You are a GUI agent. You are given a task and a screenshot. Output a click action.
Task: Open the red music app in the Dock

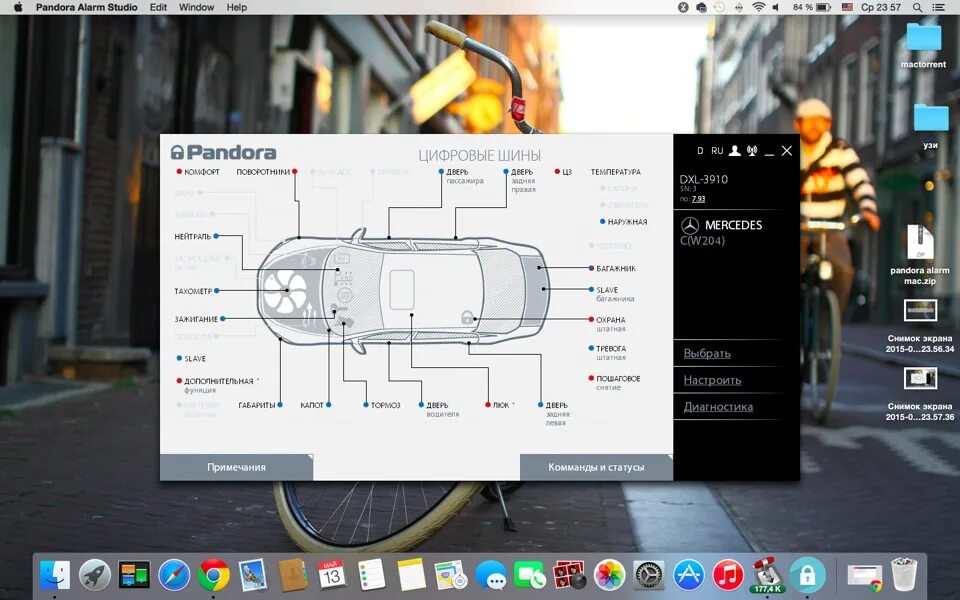[x=728, y=575]
